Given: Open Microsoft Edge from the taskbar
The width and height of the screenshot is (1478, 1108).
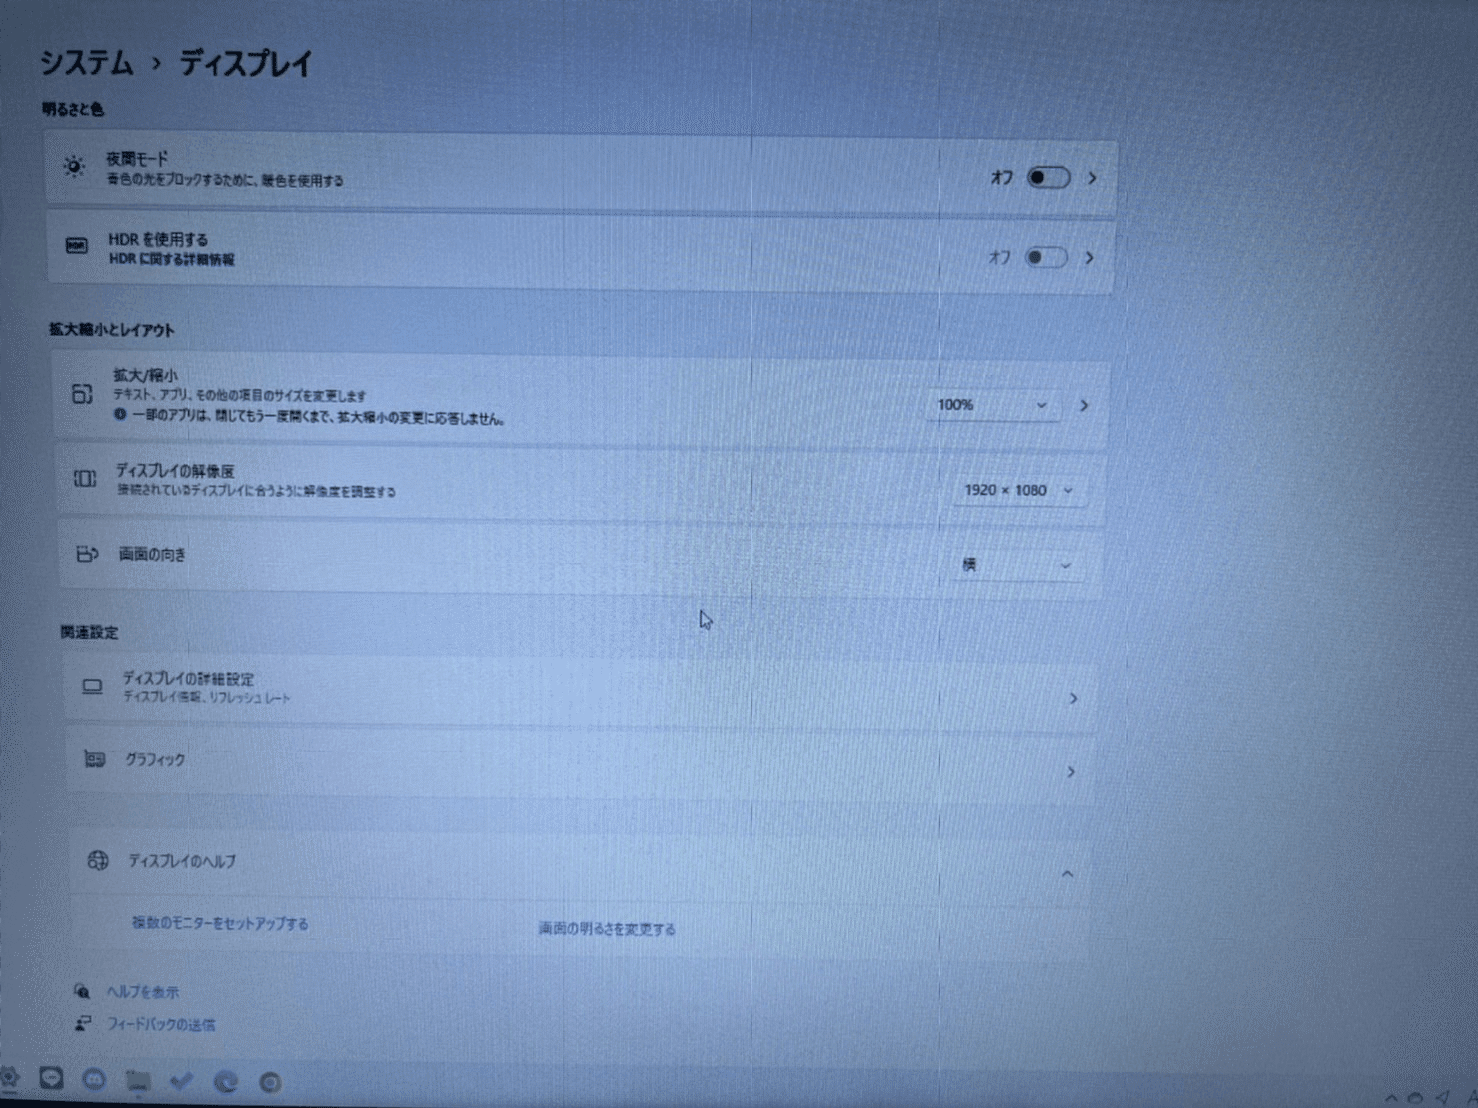Looking at the screenshot, I should click(226, 1082).
